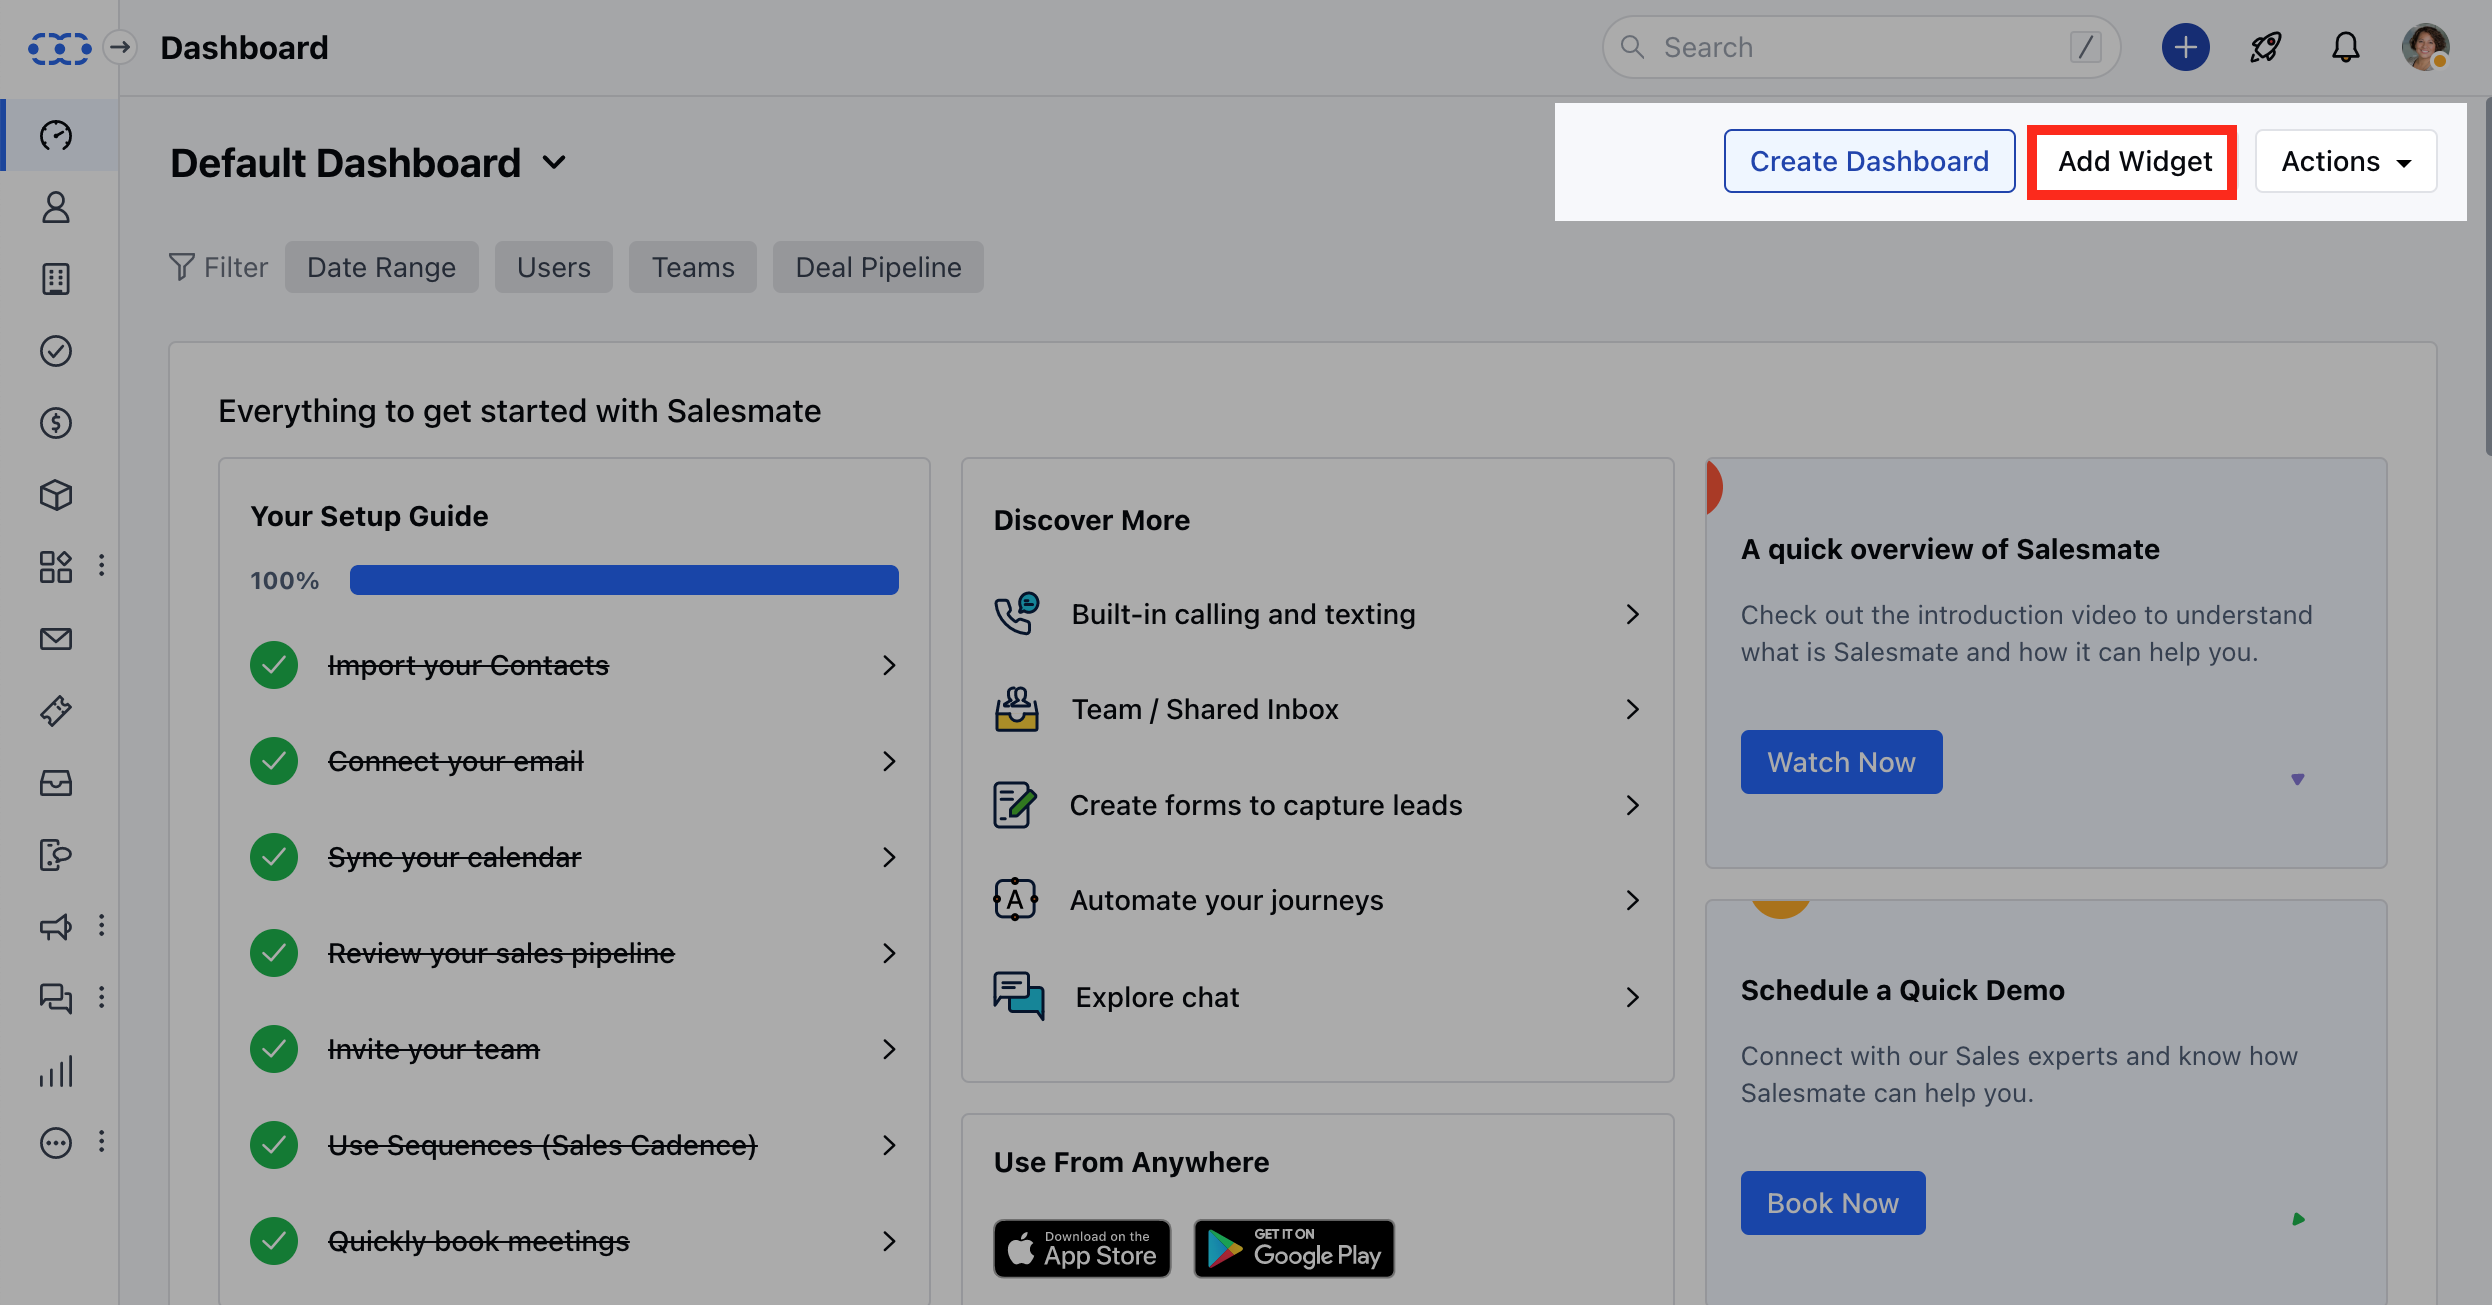
Task: Open the rocket getting-started icon
Action: pos(2265,47)
